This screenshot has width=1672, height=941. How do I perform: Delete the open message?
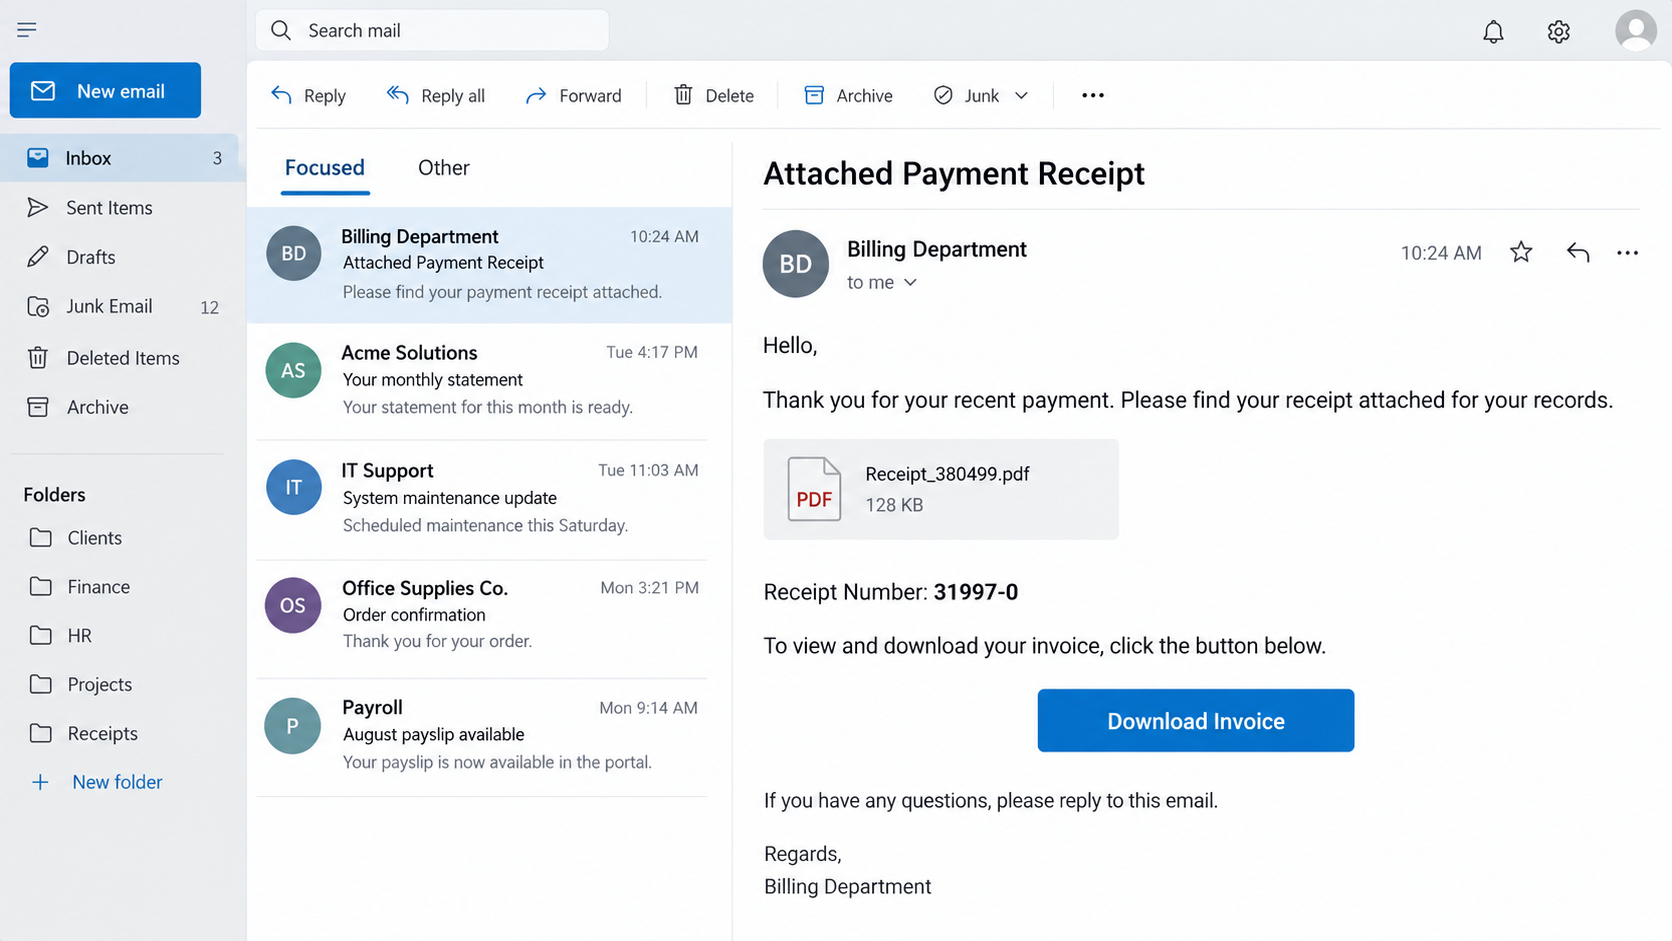point(714,95)
